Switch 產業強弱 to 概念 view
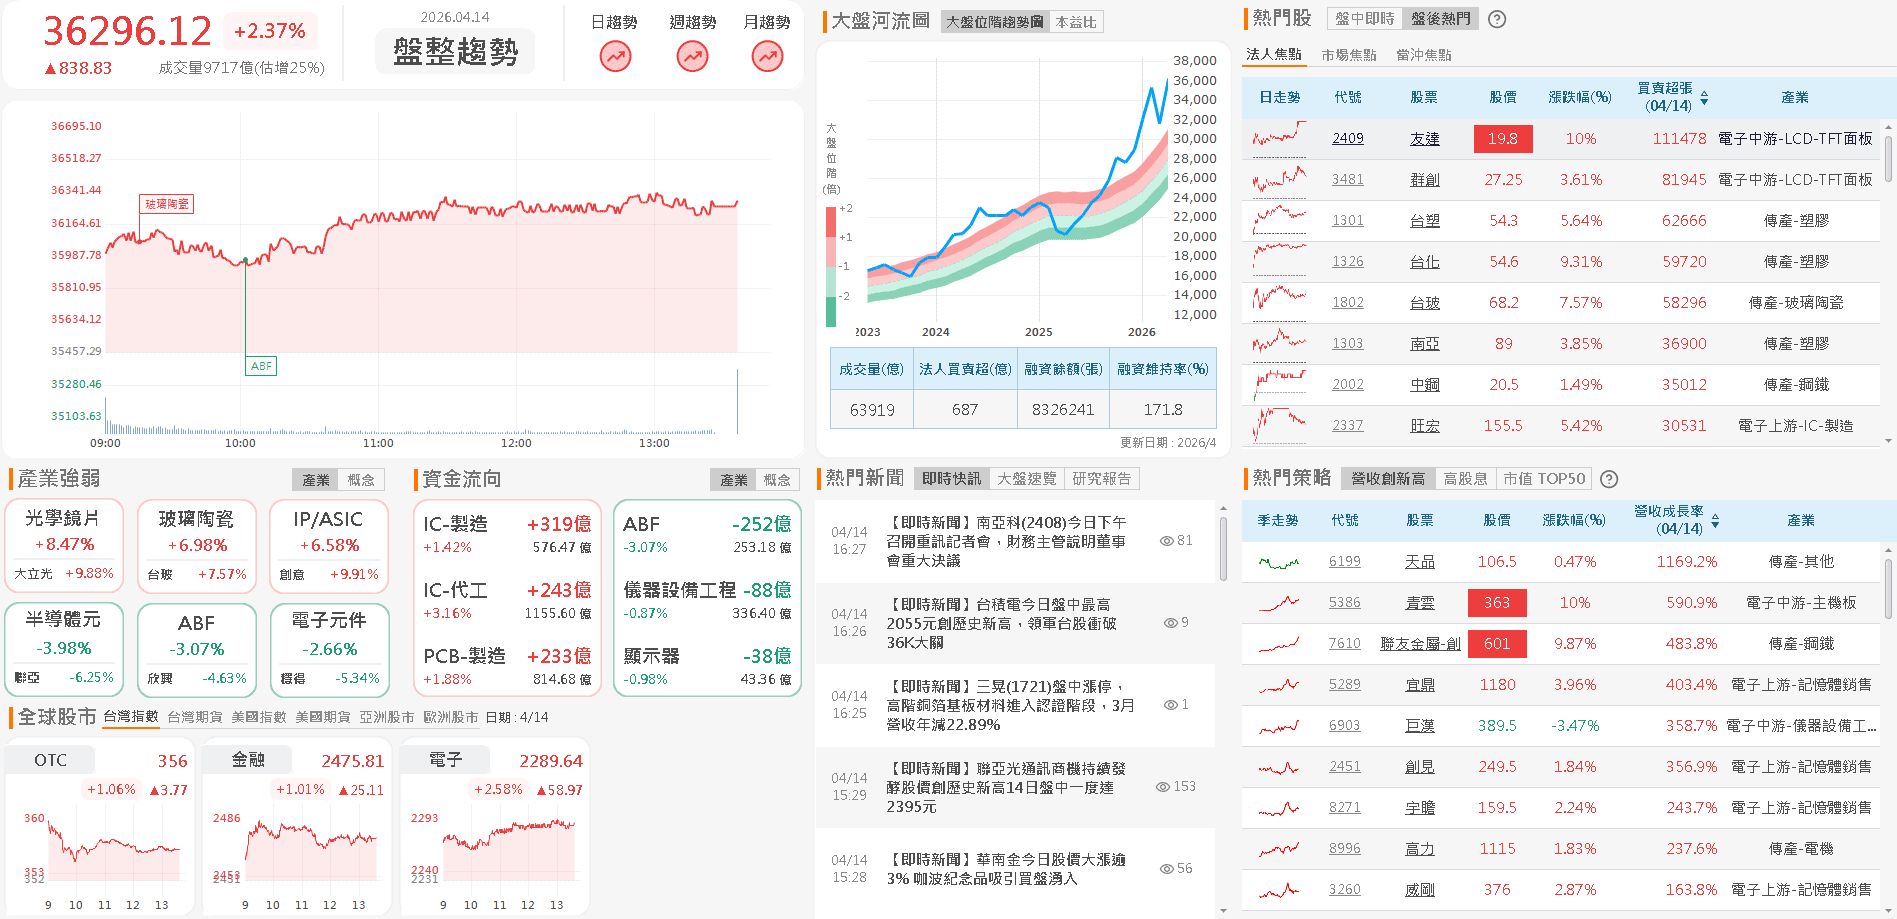 tap(361, 480)
